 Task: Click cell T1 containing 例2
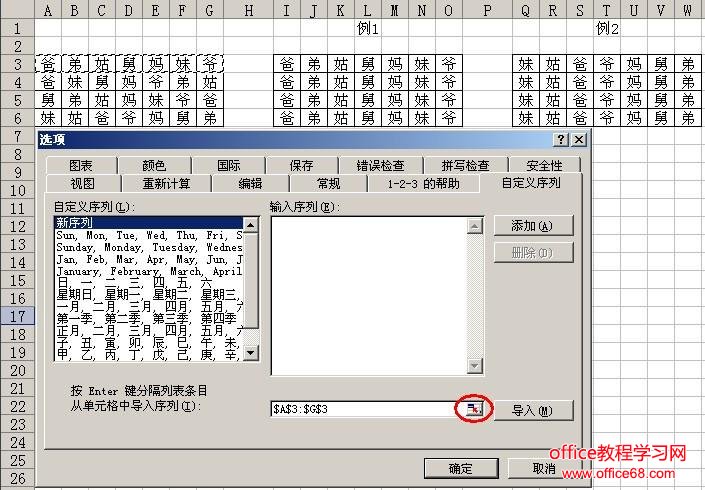[x=607, y=28]
